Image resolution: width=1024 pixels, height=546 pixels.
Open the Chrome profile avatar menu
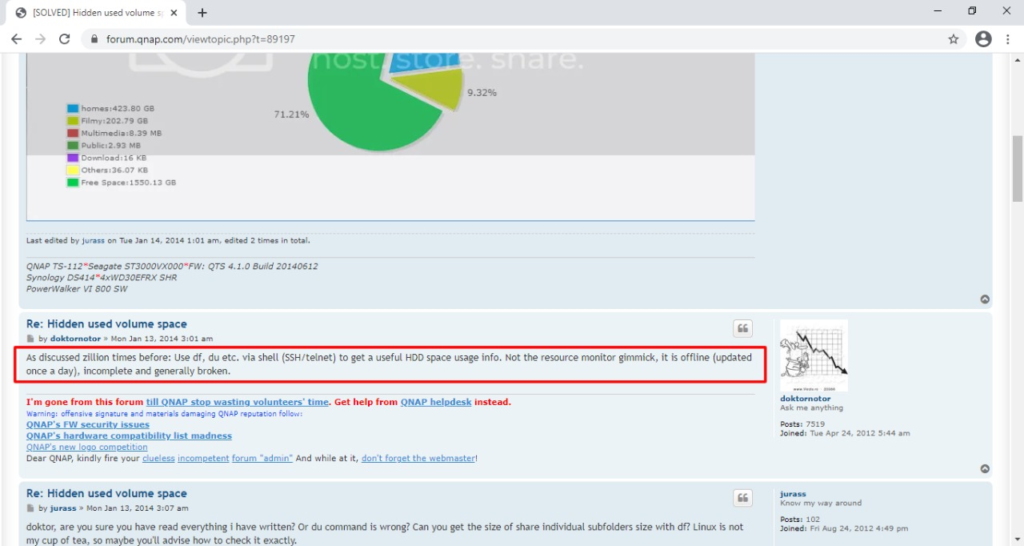click(983, 39)
